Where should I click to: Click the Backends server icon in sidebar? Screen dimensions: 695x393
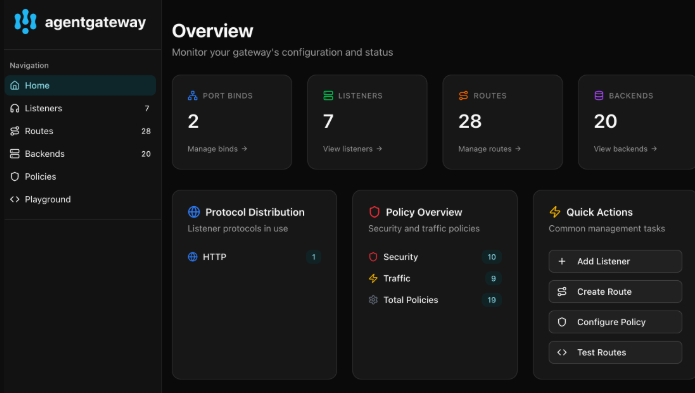click(15, 154)
